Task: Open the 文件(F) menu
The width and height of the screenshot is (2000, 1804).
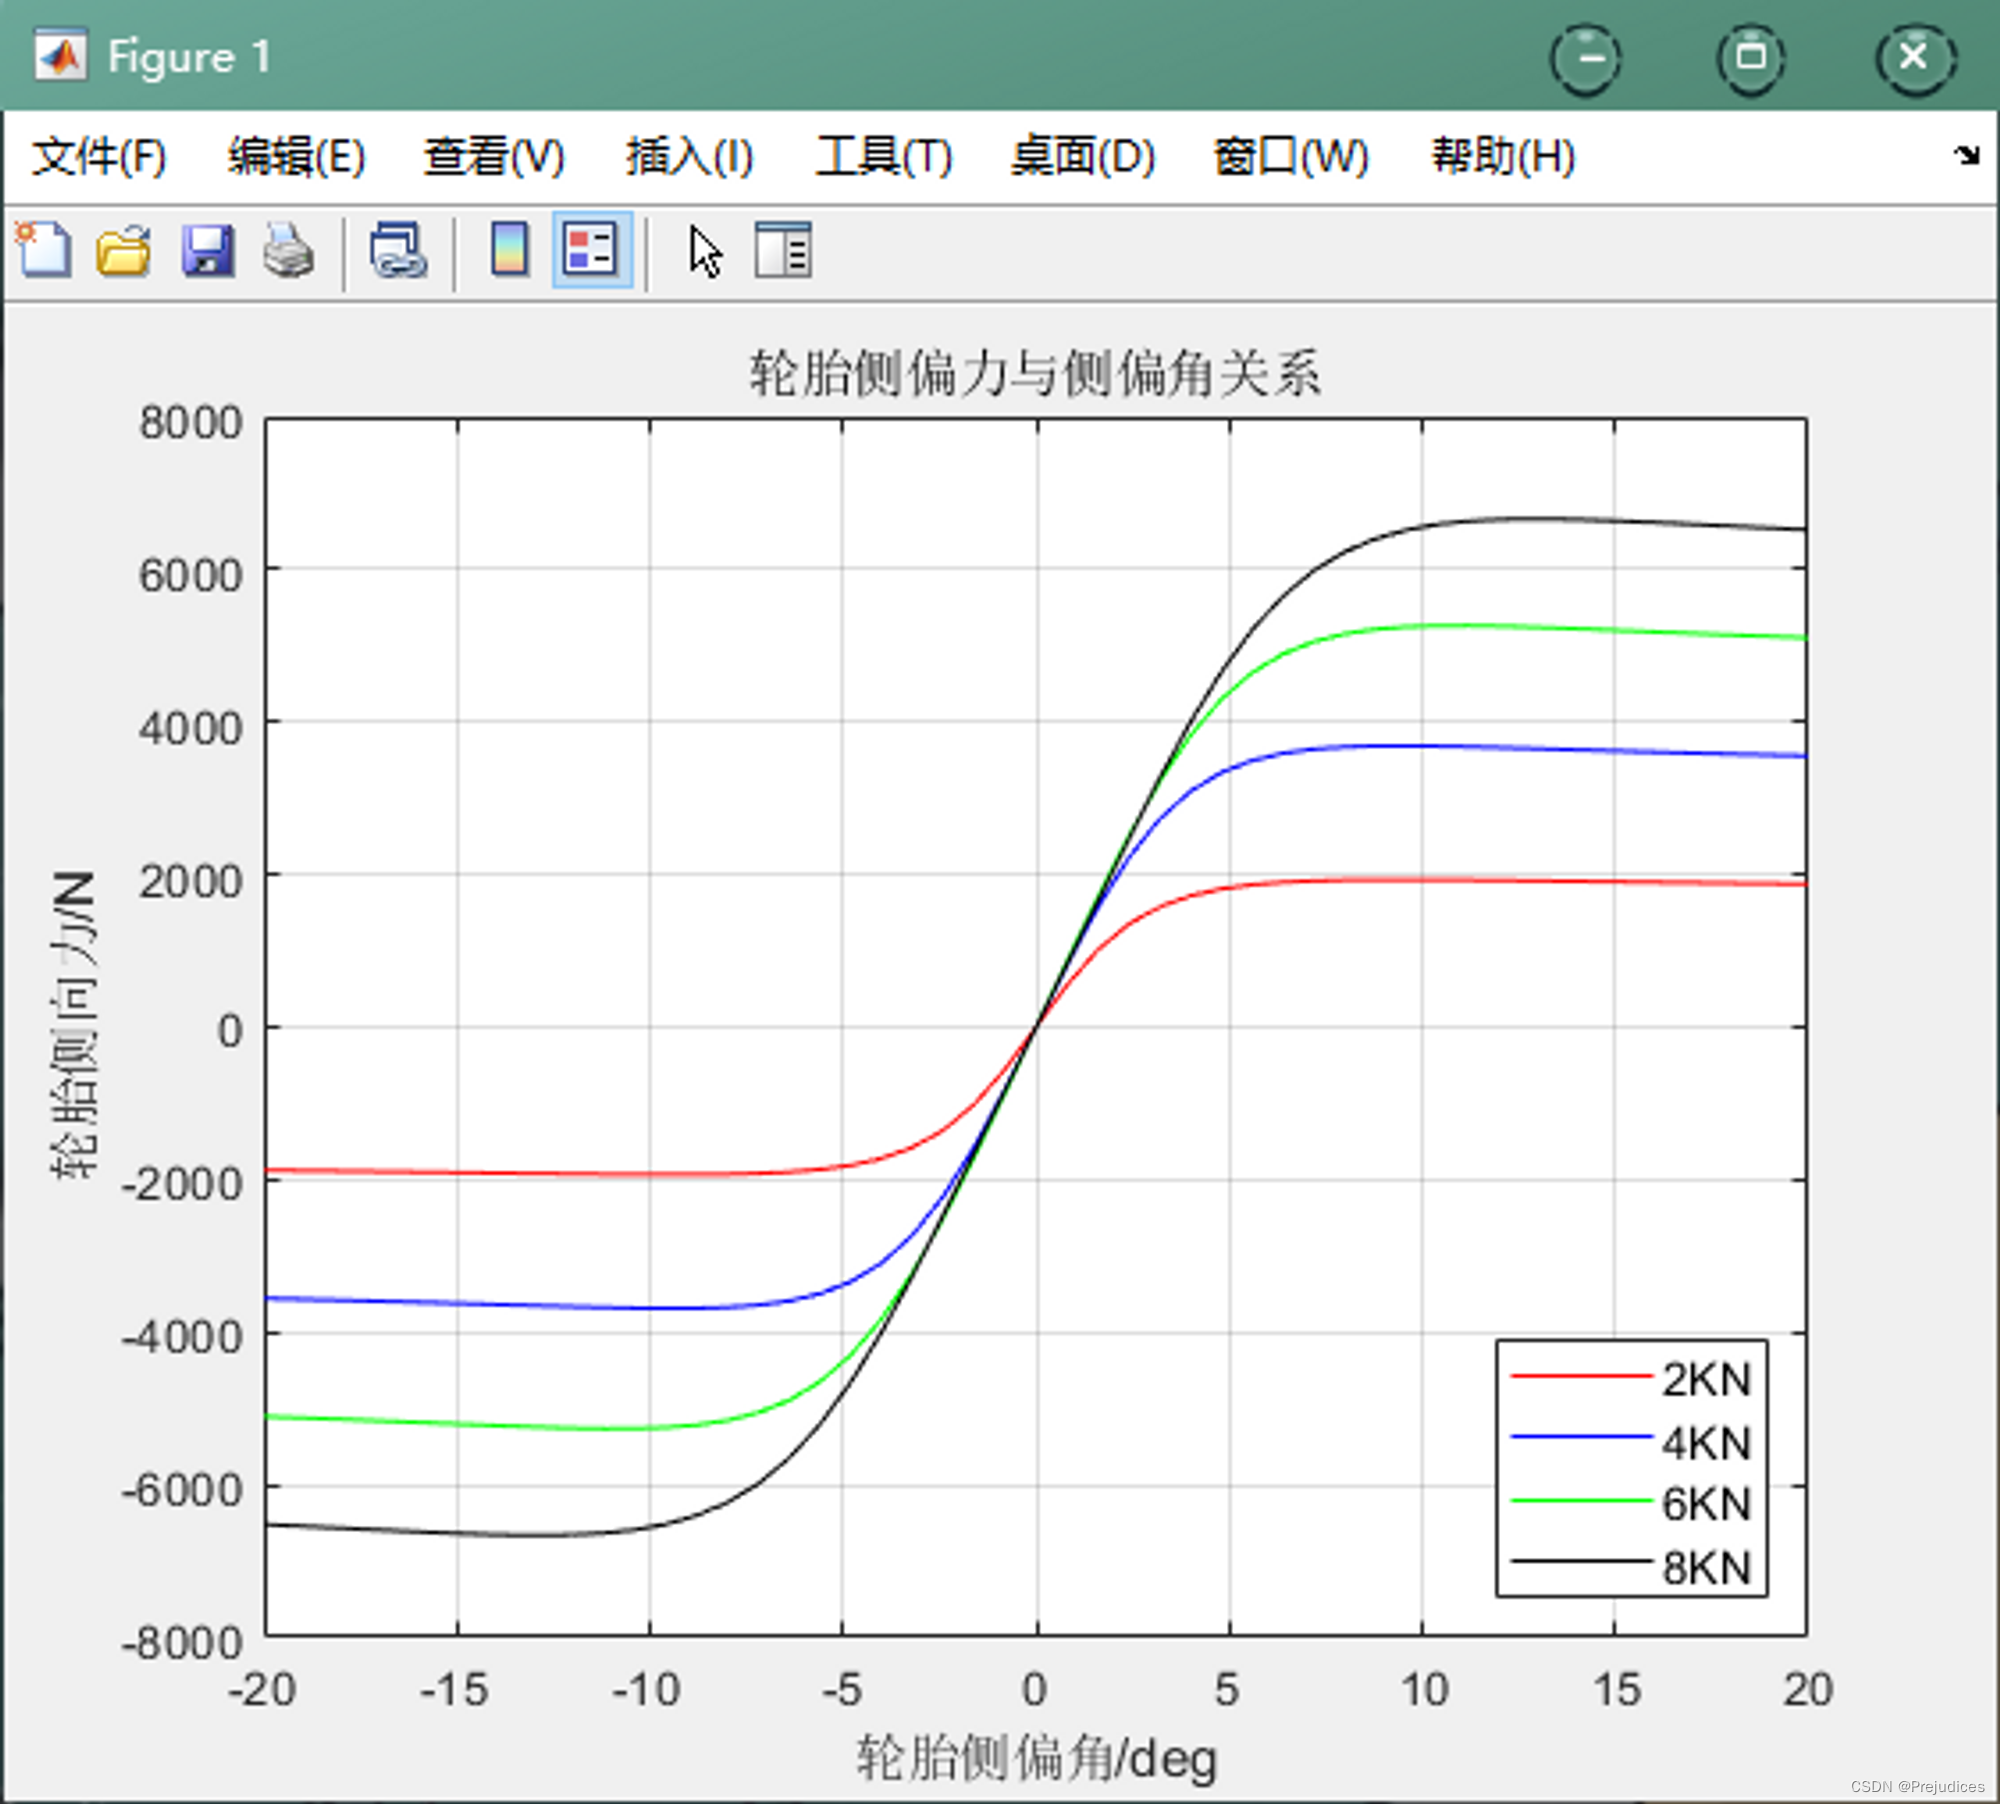Action: (x=98, y=157)
